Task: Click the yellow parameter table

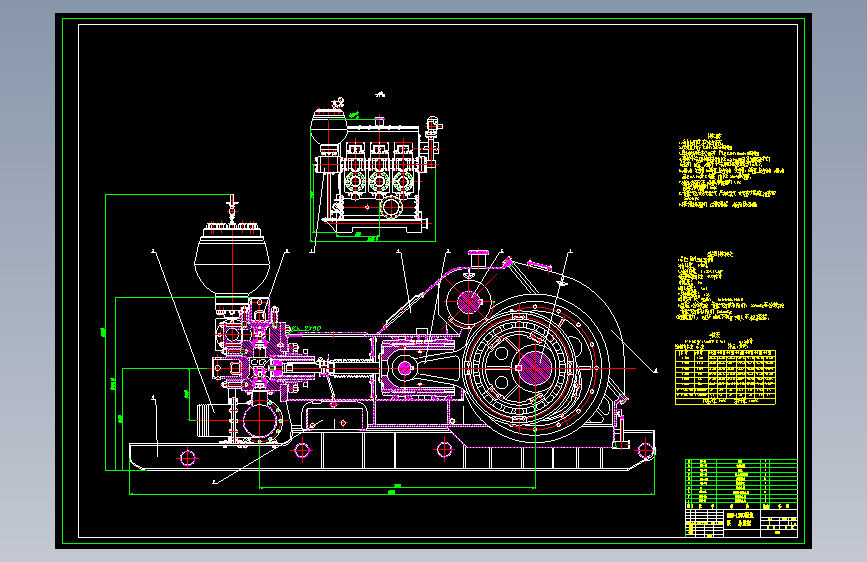Action: tap(725, 377)
